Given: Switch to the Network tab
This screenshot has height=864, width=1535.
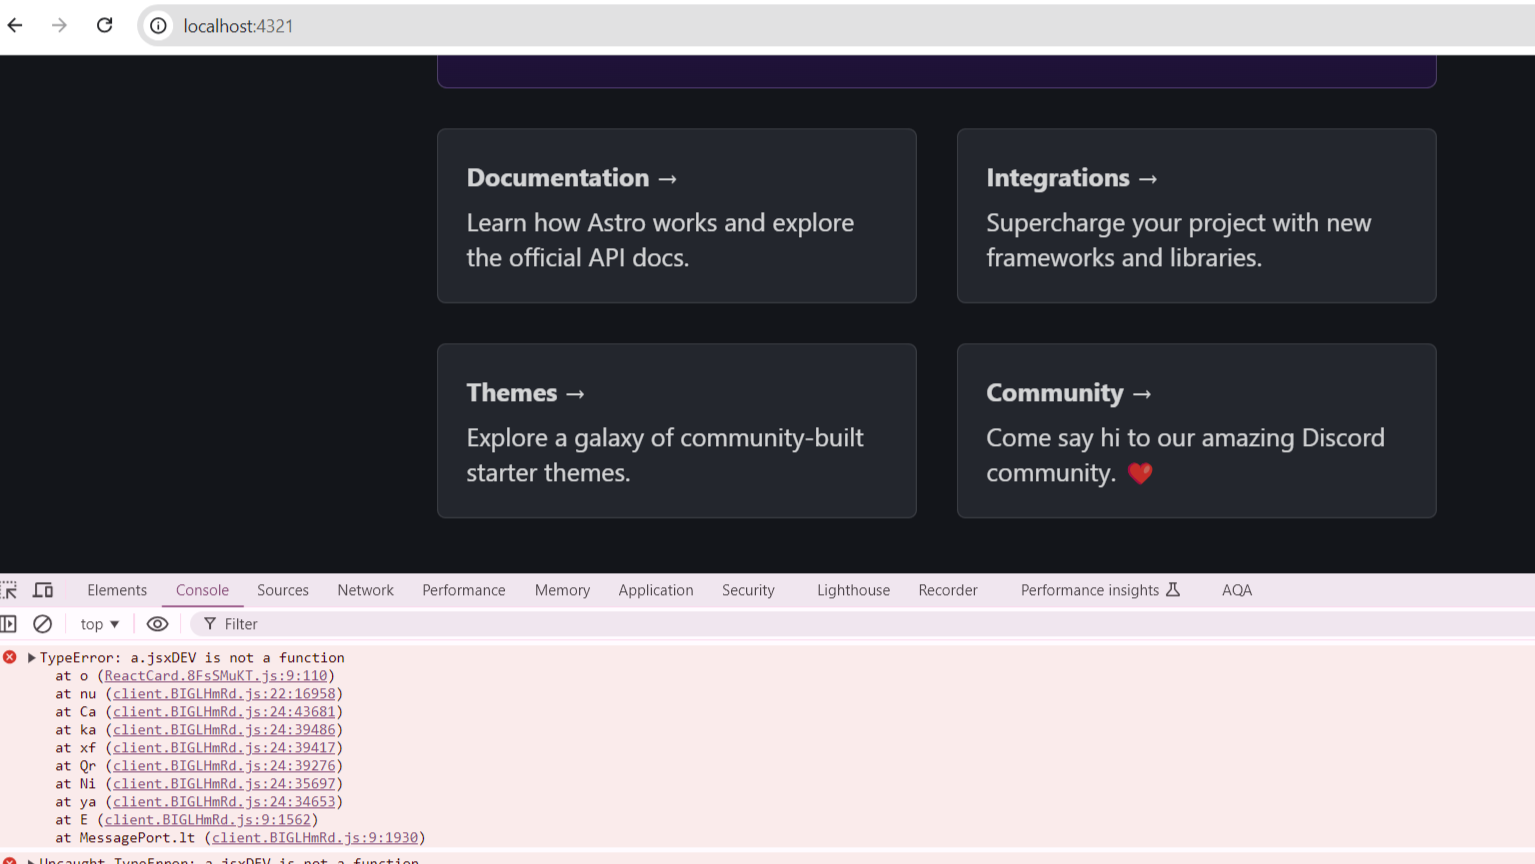Looking at the screenshot, I should (x=365, y=590).
